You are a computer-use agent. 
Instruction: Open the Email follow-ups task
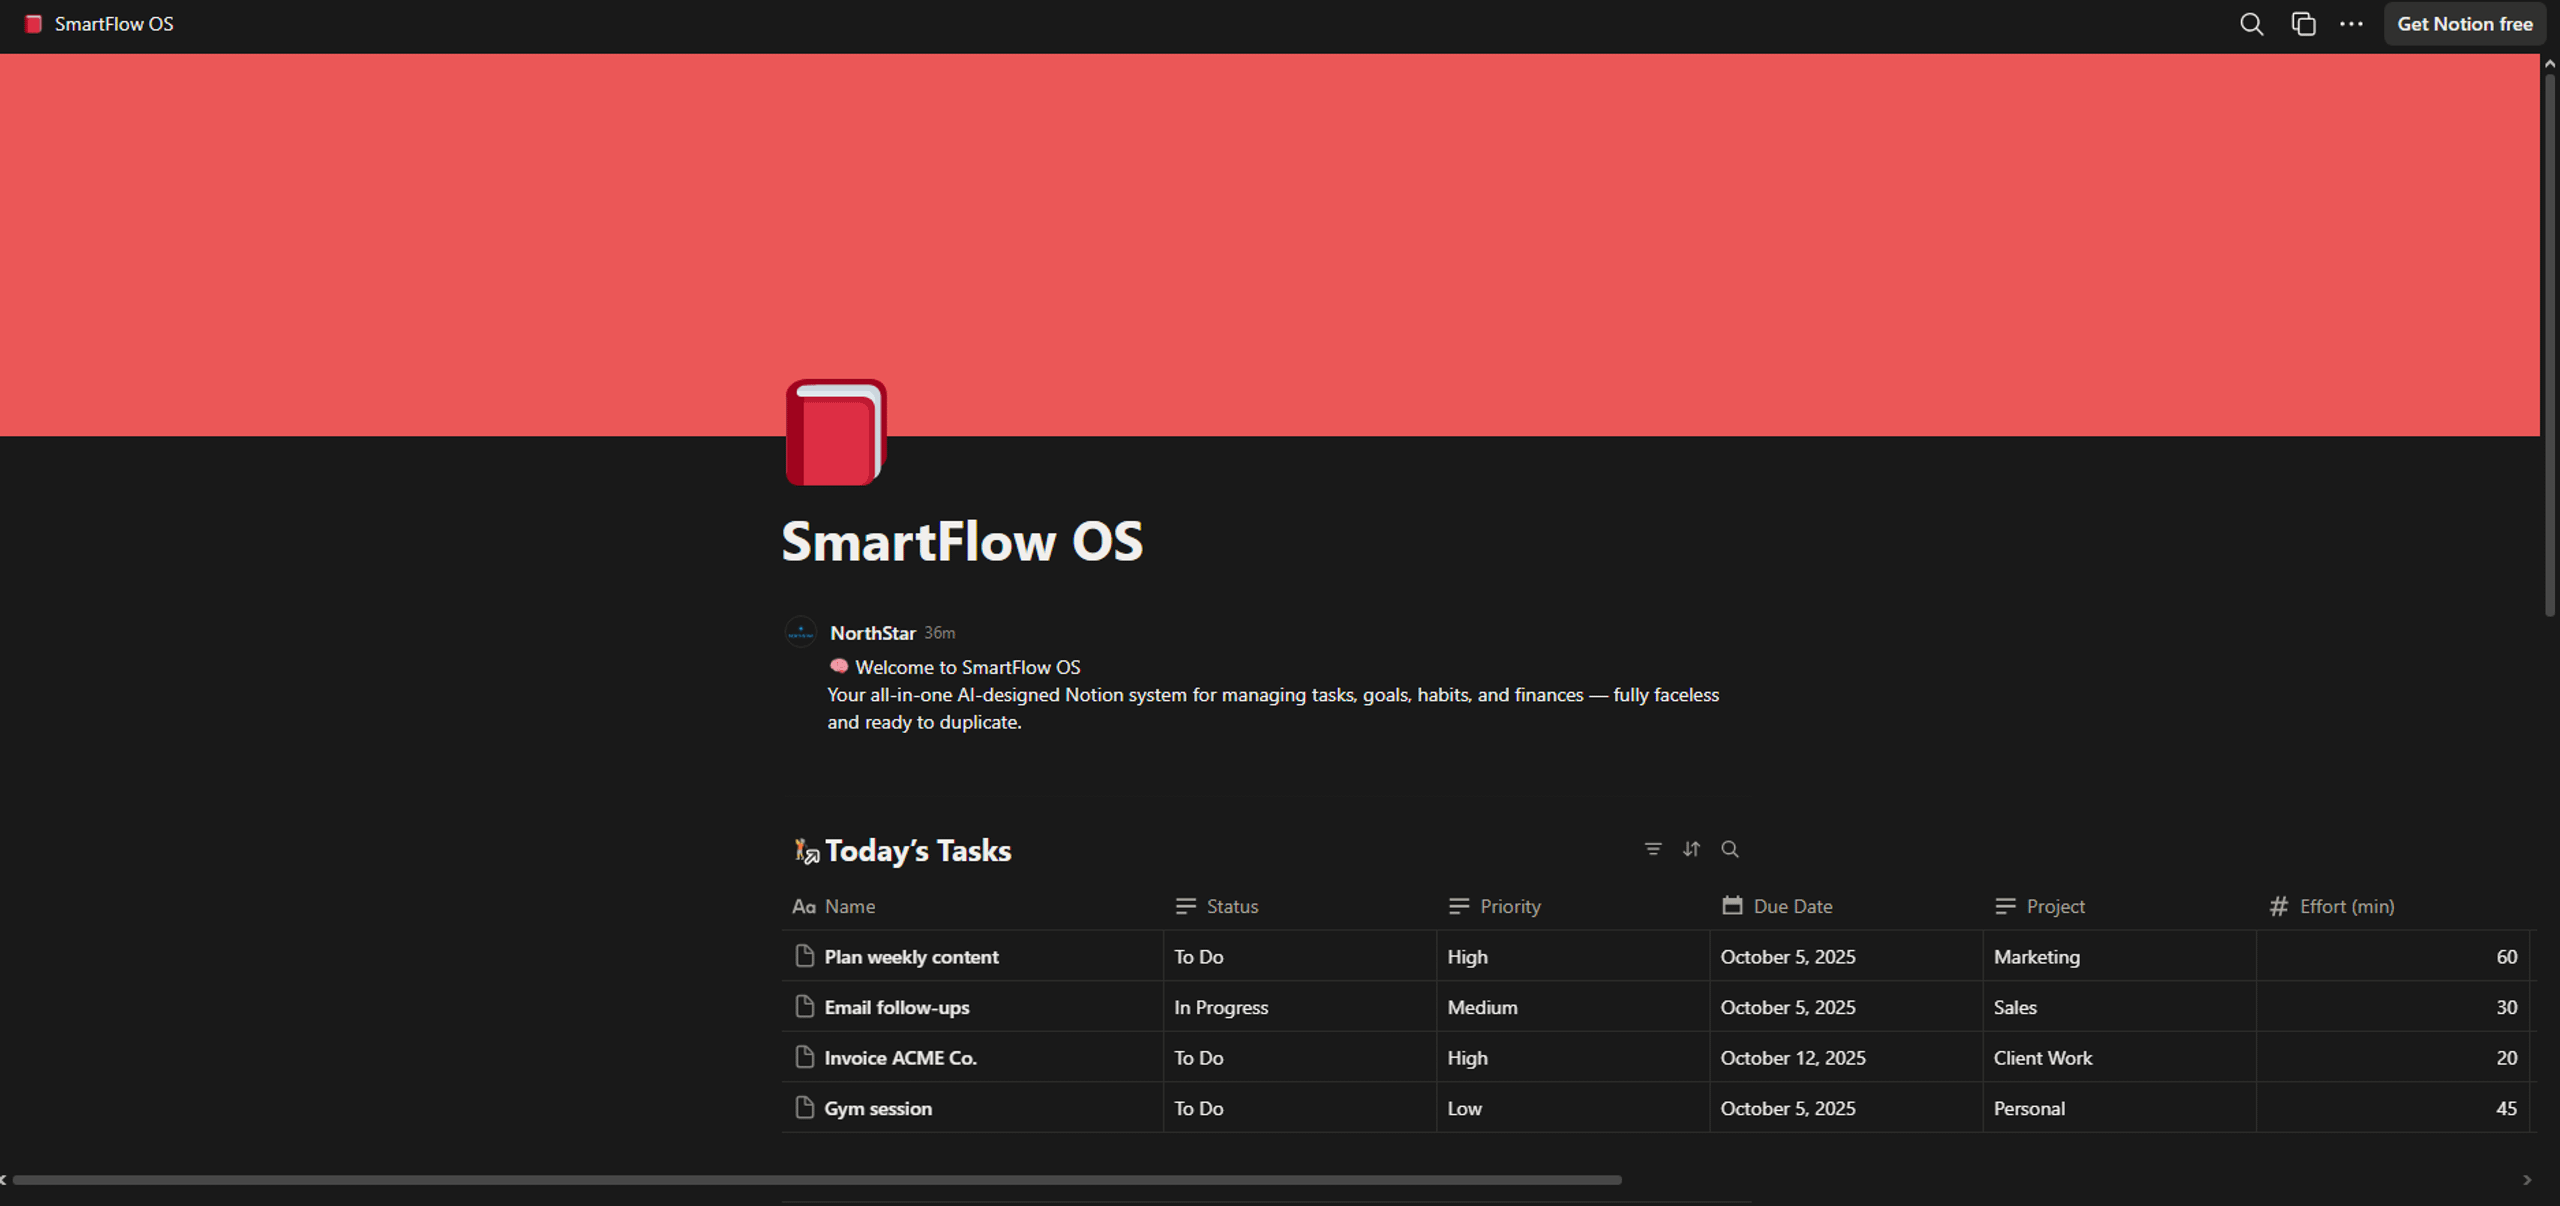point(897,1008)
